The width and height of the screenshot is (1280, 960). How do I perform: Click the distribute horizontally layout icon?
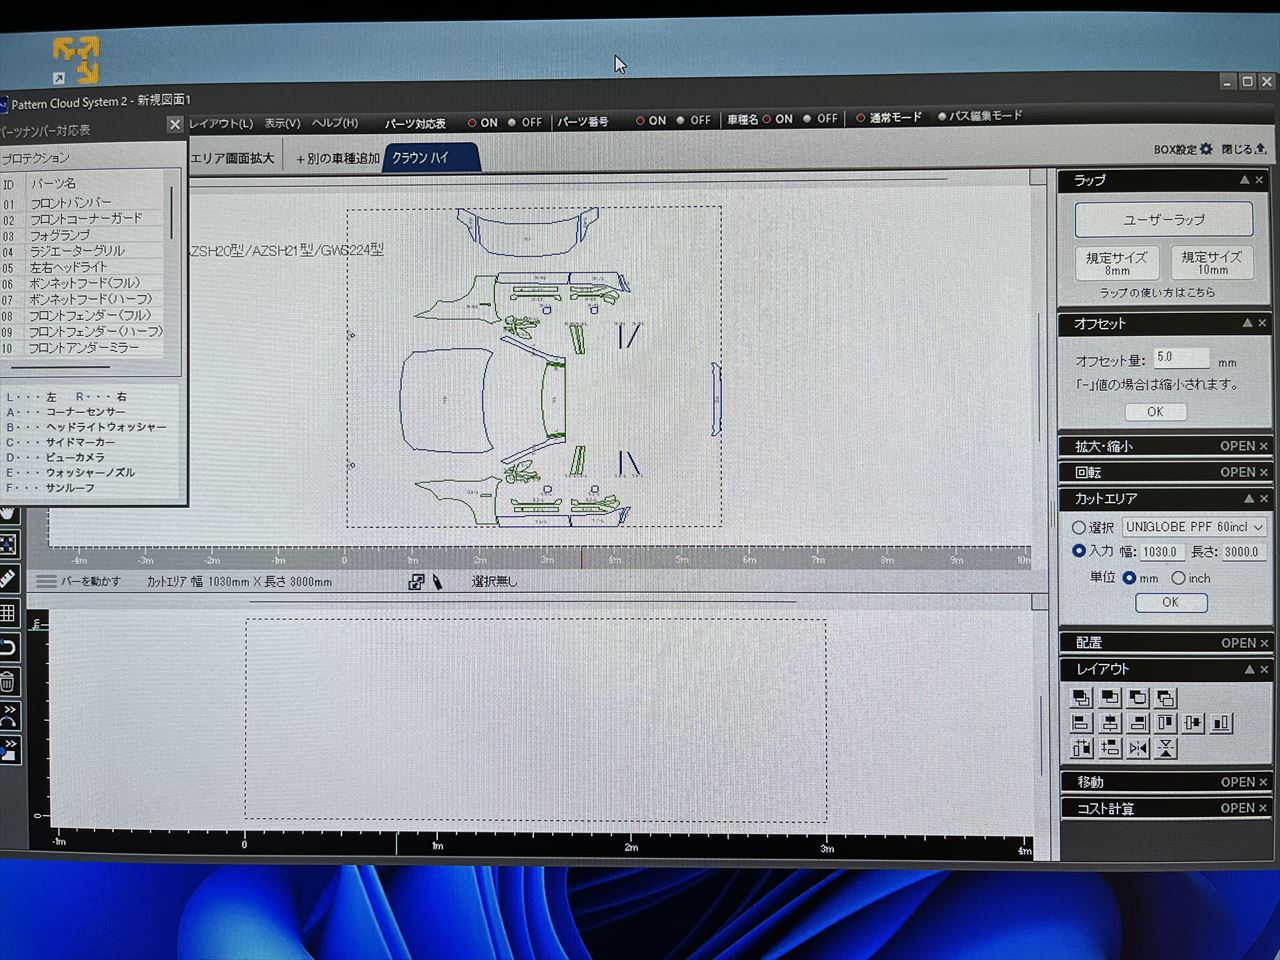tap(1081, 748)
